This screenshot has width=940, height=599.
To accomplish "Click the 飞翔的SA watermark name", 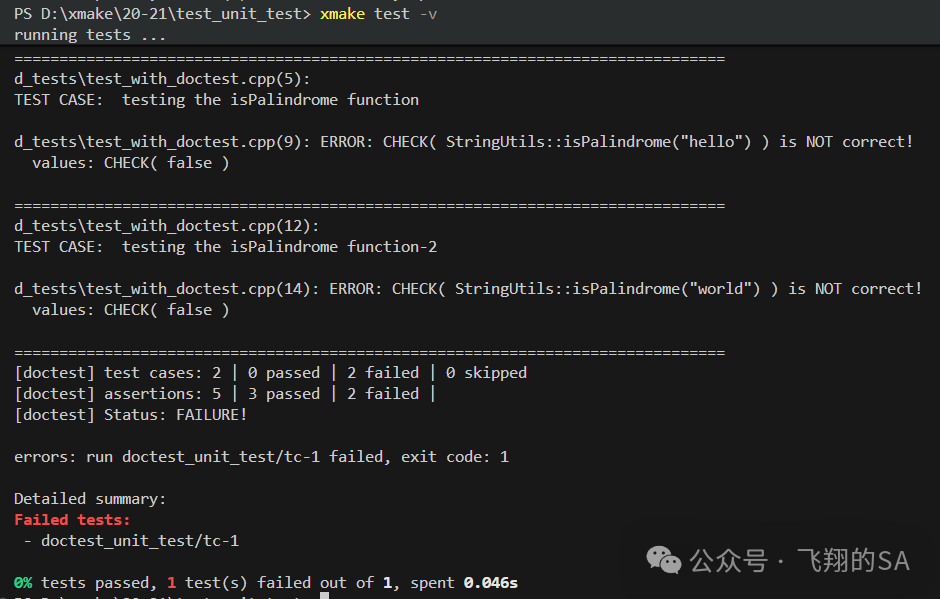I will [x=854, y=561].
